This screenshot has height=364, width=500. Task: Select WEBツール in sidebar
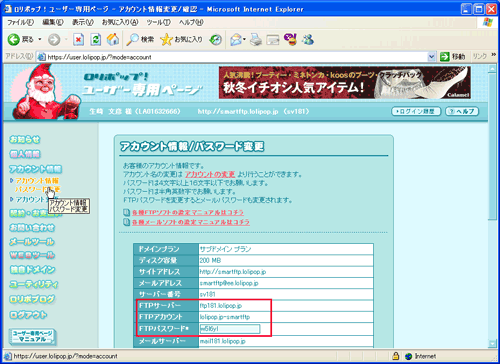[32, 255]
